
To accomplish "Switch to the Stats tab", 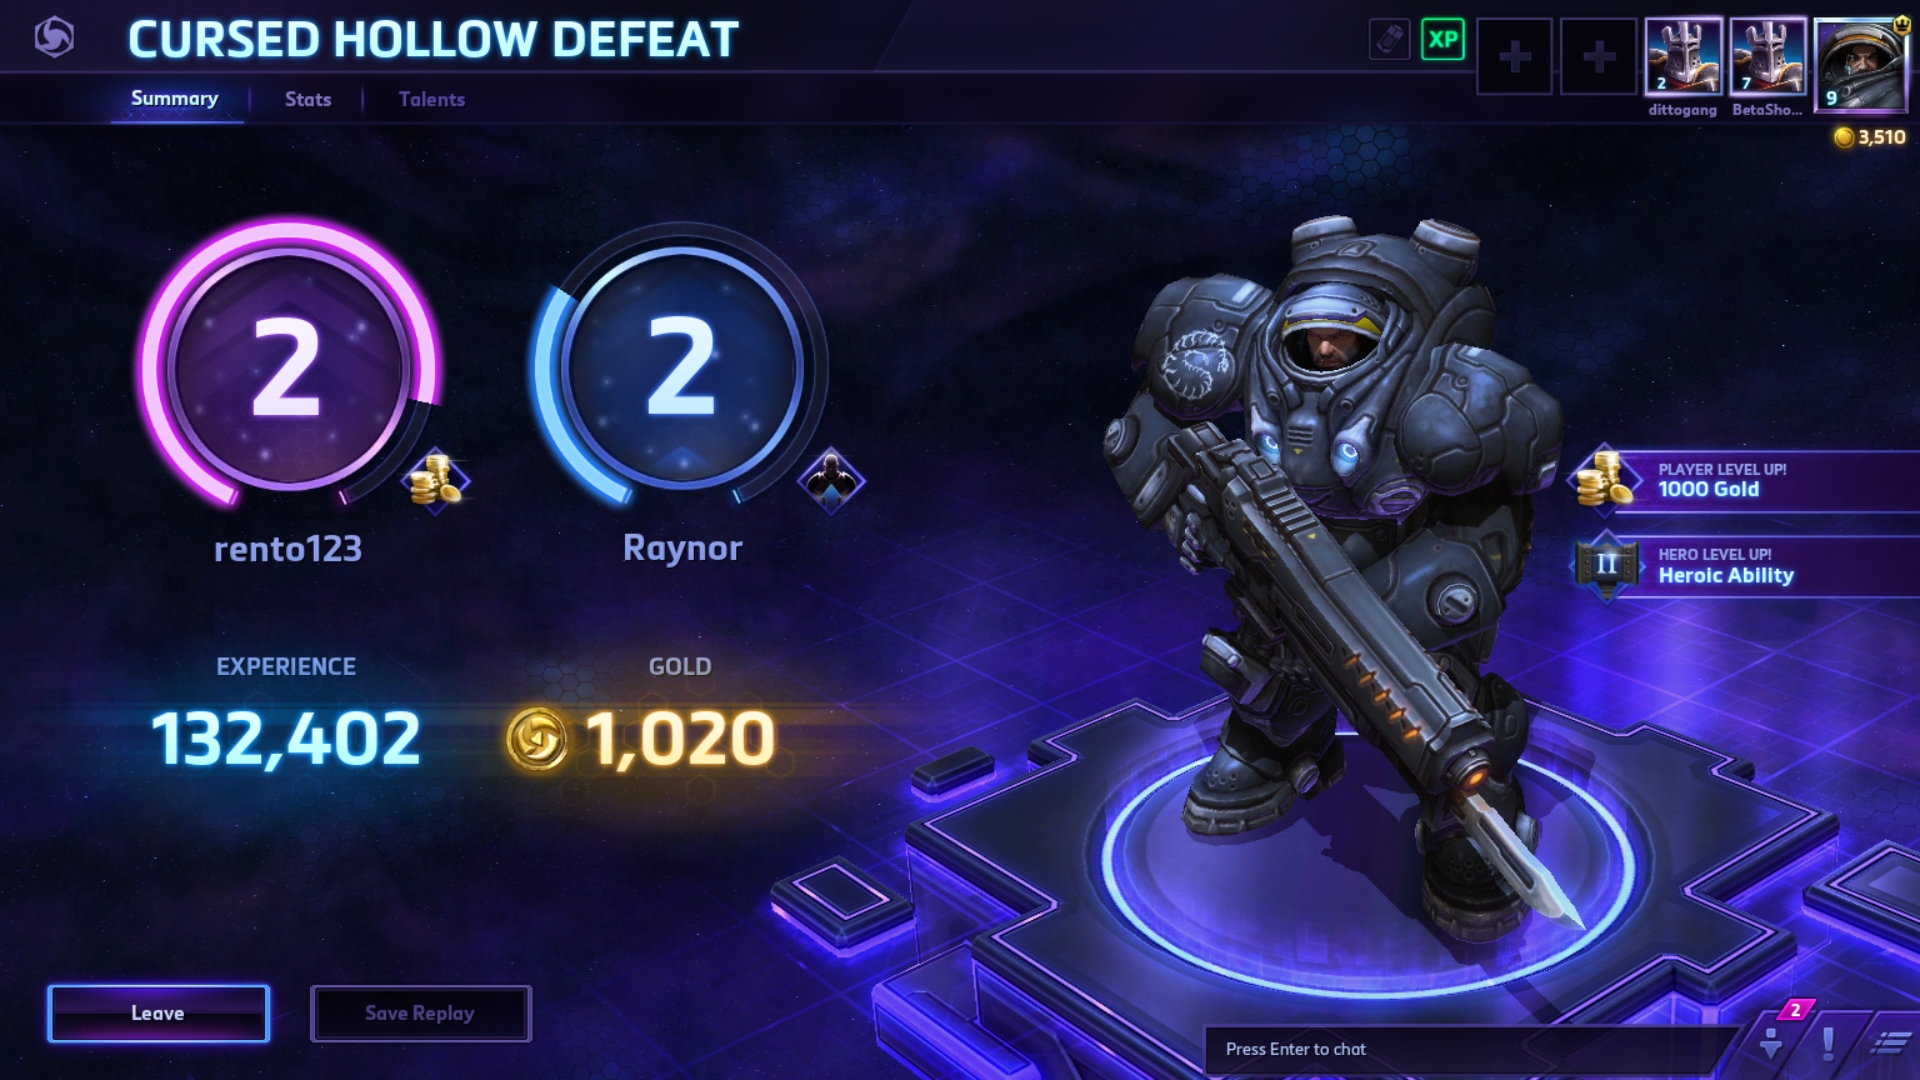I will pyautogui.click(x=308, y=99).
